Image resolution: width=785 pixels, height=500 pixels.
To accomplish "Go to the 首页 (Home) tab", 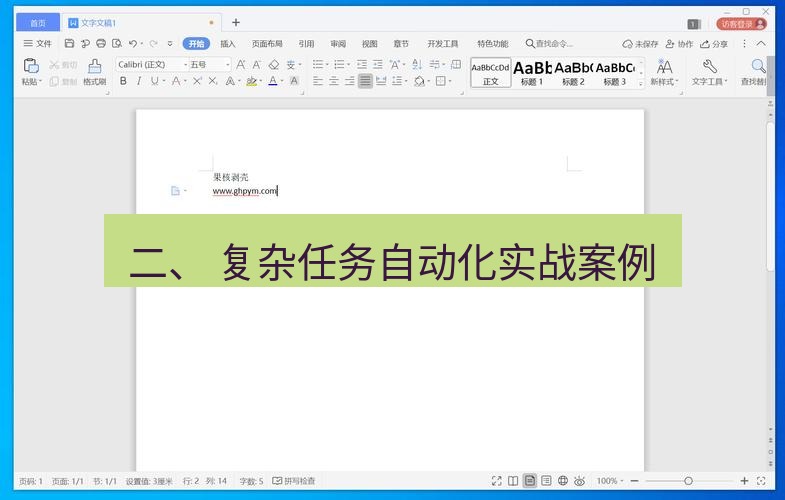I will click(x=38, y=23).
